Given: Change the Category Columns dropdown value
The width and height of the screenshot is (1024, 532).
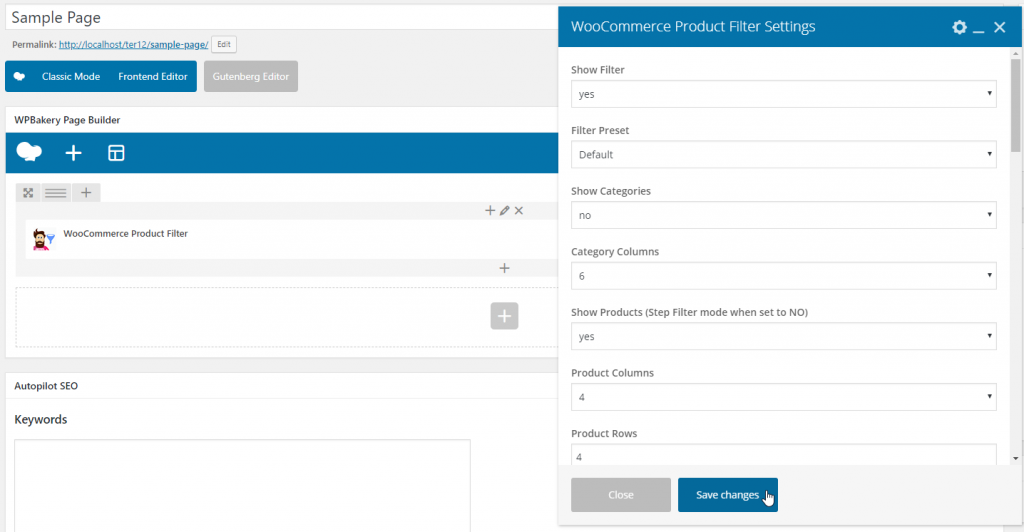Looking at the screenshot, I should tap(783, 276).
